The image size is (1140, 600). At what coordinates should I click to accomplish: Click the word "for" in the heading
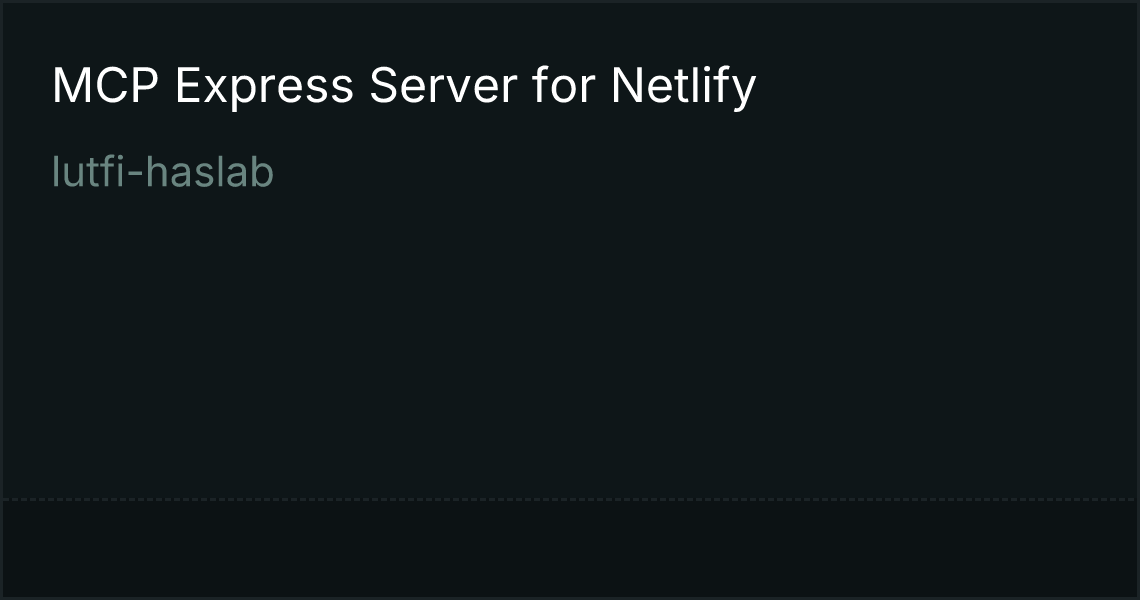(x=563, y=85)
